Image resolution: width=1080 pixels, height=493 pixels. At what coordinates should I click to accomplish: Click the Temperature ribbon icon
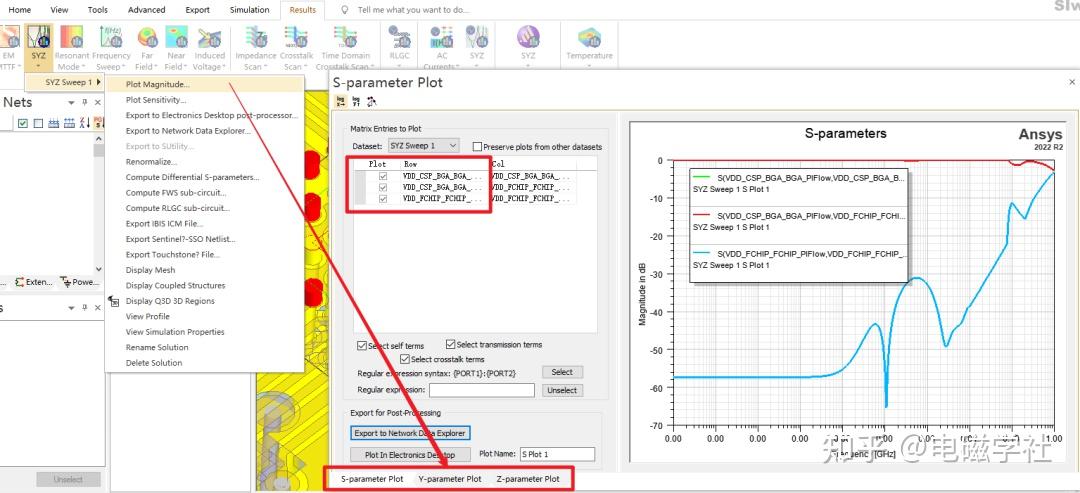click(x=589, y=37)
